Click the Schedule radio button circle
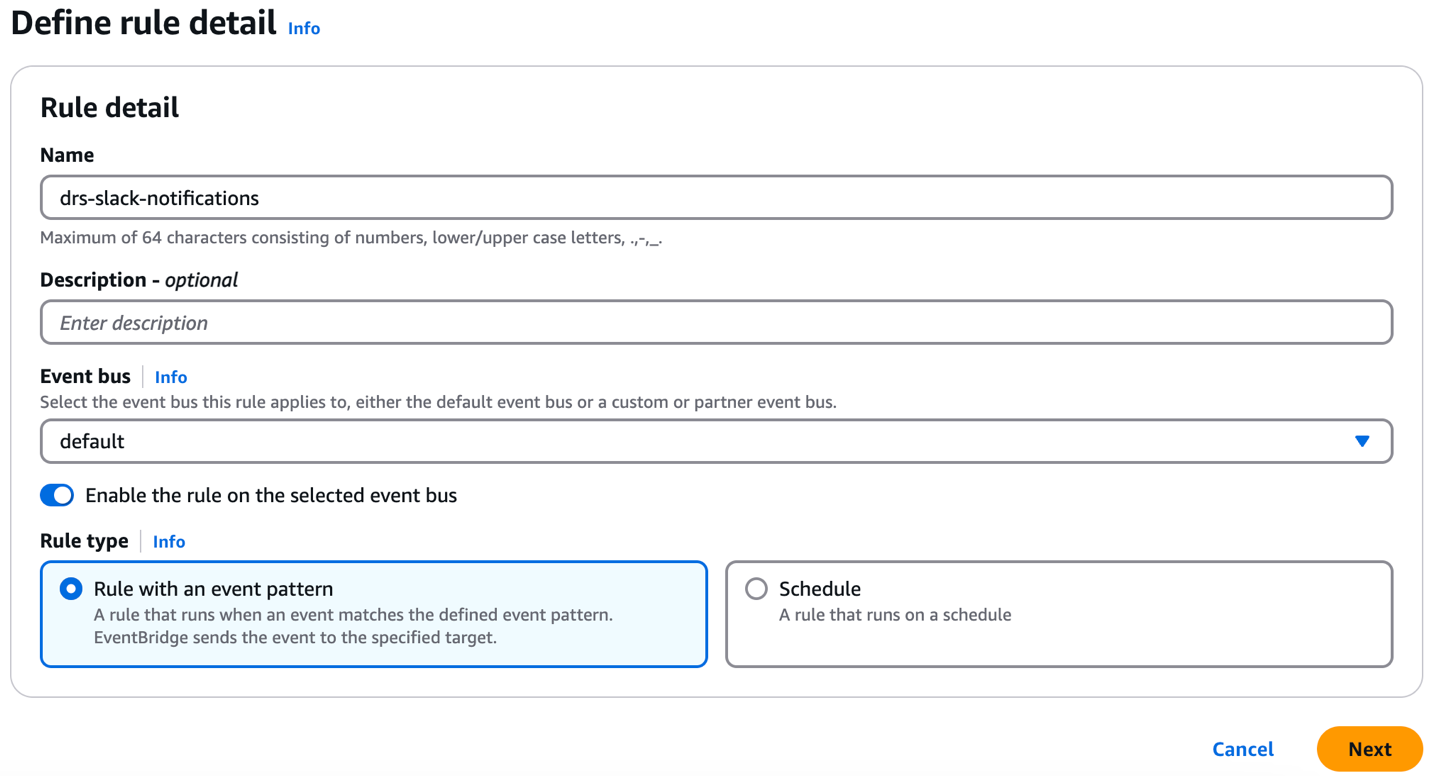This screenshot has width=1432, height=776. click(x=756, y=588)
